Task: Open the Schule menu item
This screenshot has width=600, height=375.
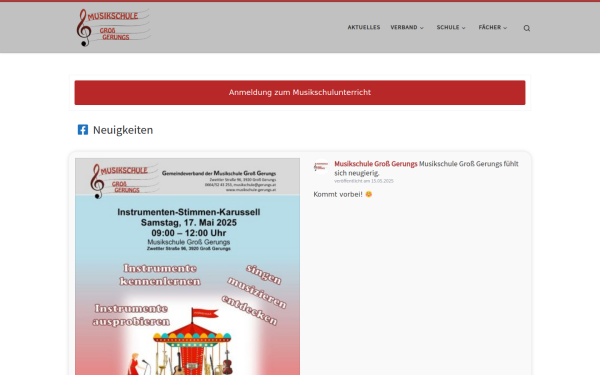Action: click(x=448, y=27)
